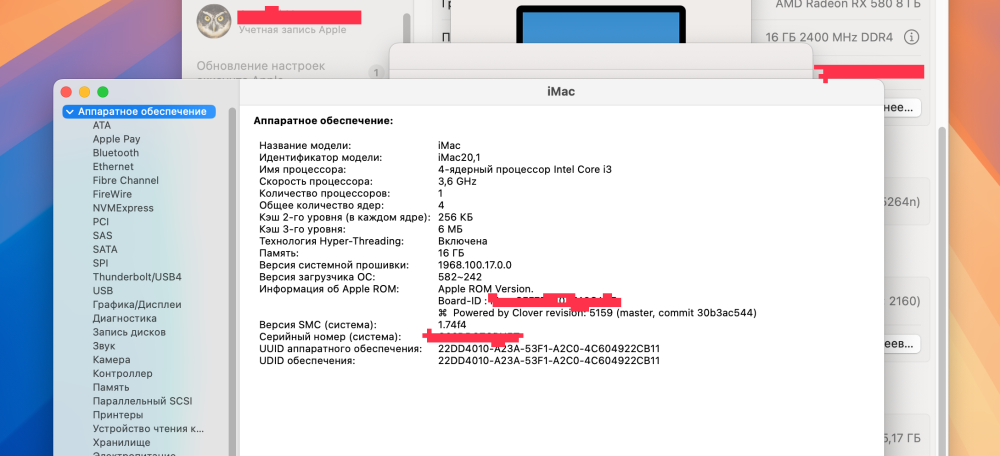
Task: Open the Графика/Дисплеи section
Action: tap(137, 304)
